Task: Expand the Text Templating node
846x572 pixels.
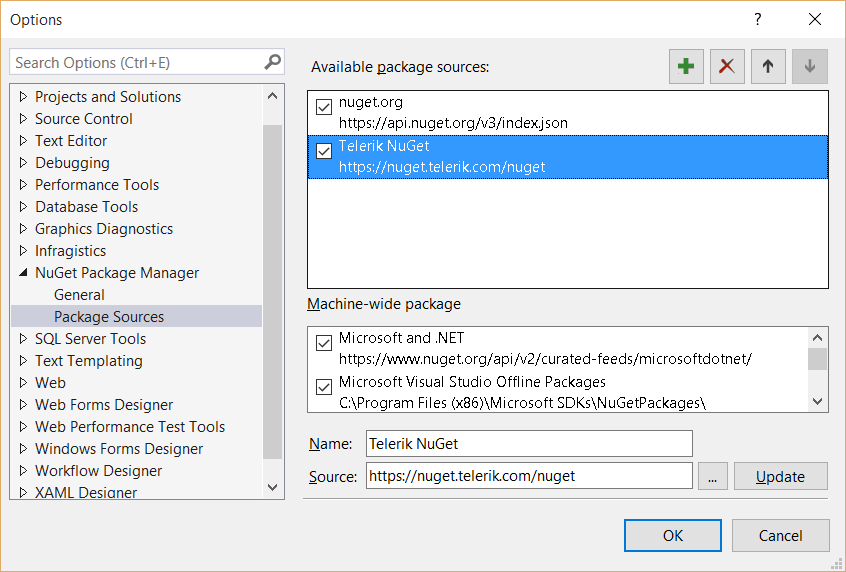Action: [x=23, y=360]
